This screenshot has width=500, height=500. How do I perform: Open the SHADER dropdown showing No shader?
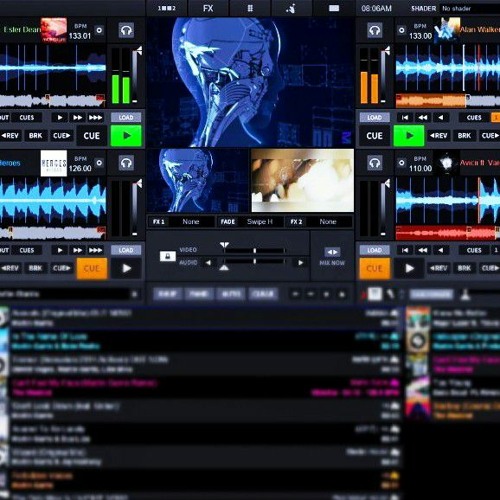pyautogui.click(x=469, y=9)
